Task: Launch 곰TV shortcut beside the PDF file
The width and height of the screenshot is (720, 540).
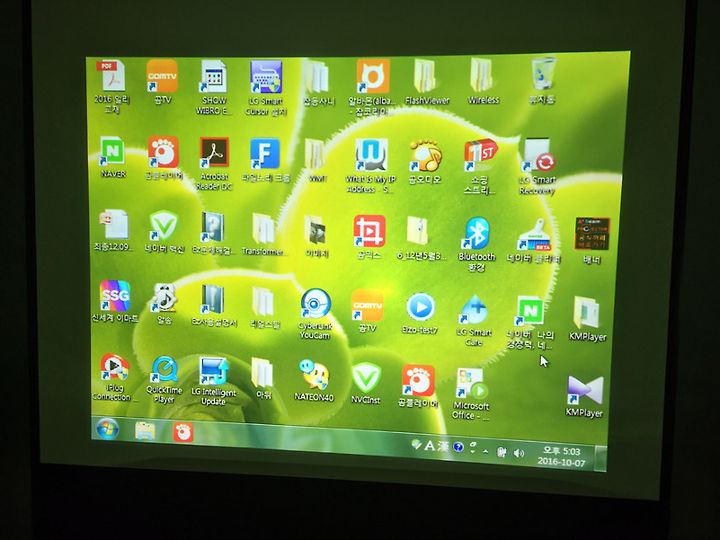Action: (162, 82)
